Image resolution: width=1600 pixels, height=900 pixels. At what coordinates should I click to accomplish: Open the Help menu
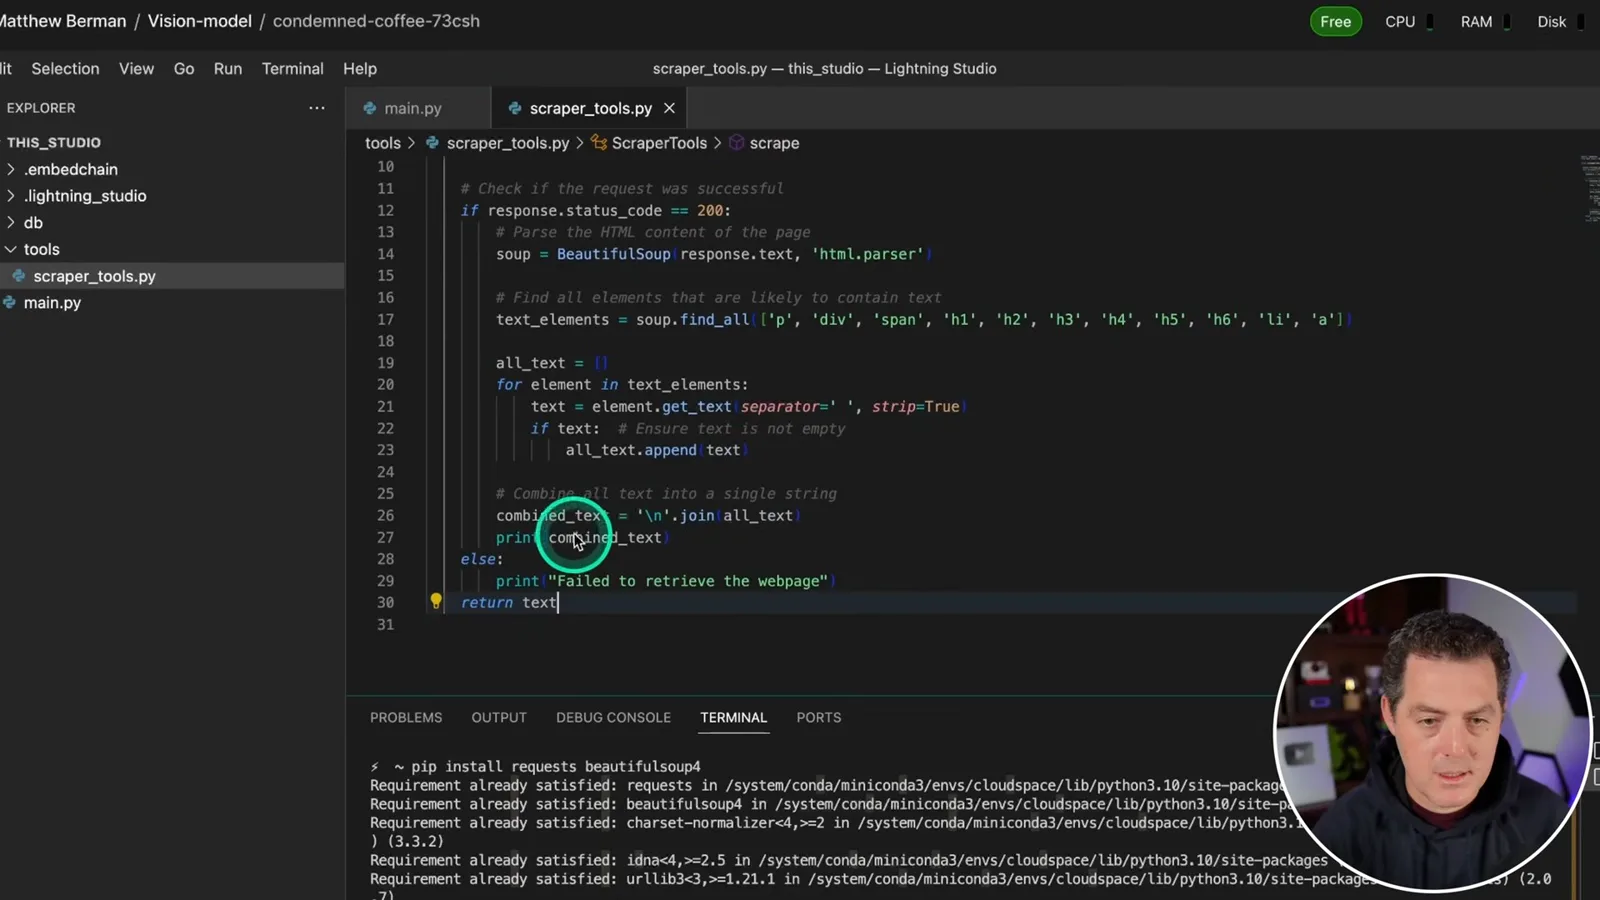tap(360, 68)
